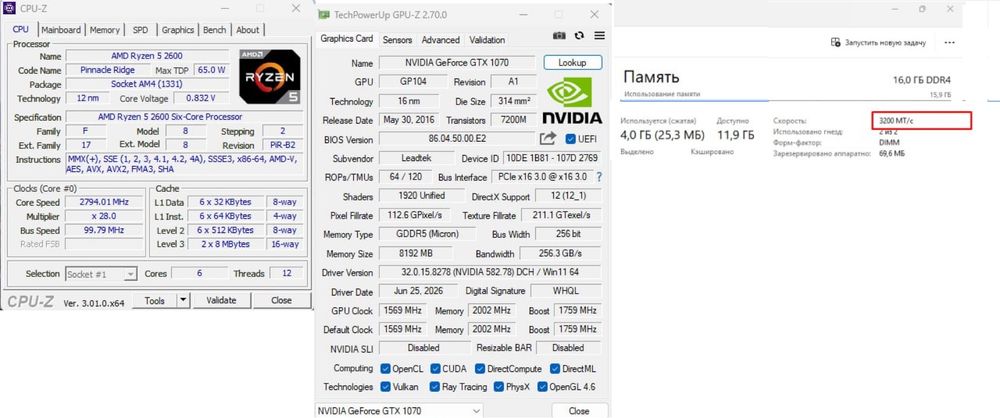
Task: Click the Ryzen 5 logo in CPU-Z
Action: coord(270,77)
